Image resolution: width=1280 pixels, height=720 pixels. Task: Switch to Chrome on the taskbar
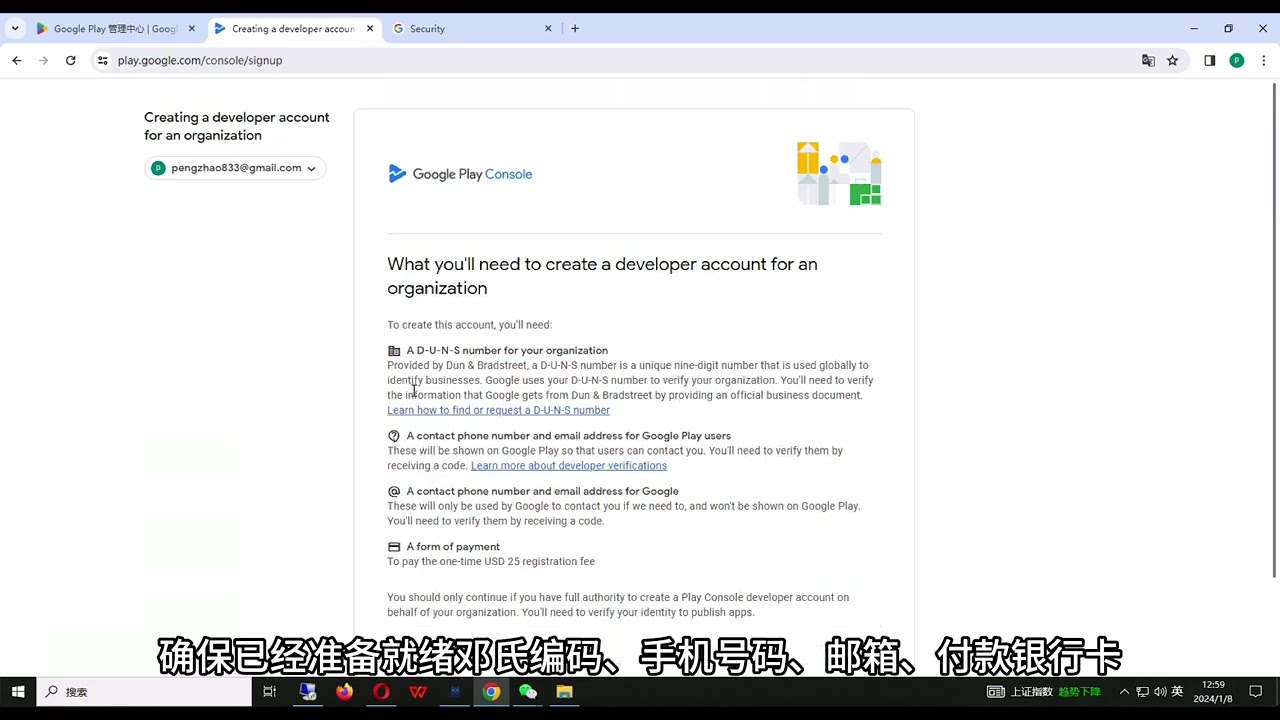pos(491,691)
